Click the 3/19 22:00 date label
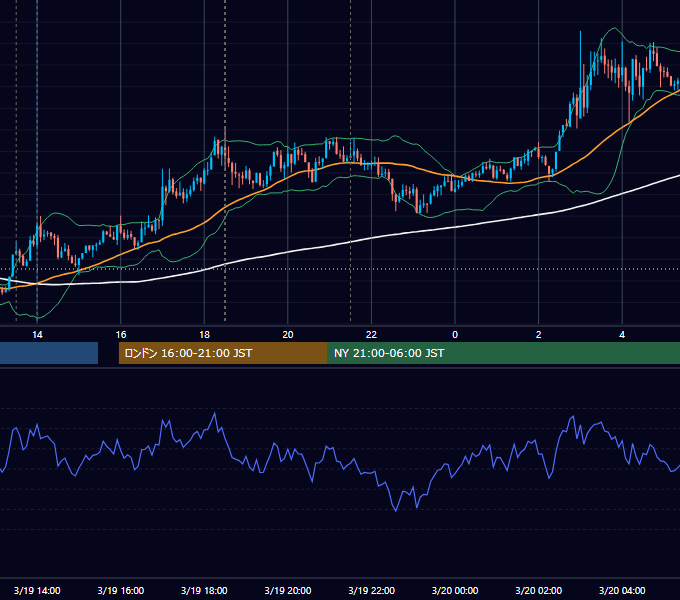Screen dimensions: 680x600 [372, 590]
